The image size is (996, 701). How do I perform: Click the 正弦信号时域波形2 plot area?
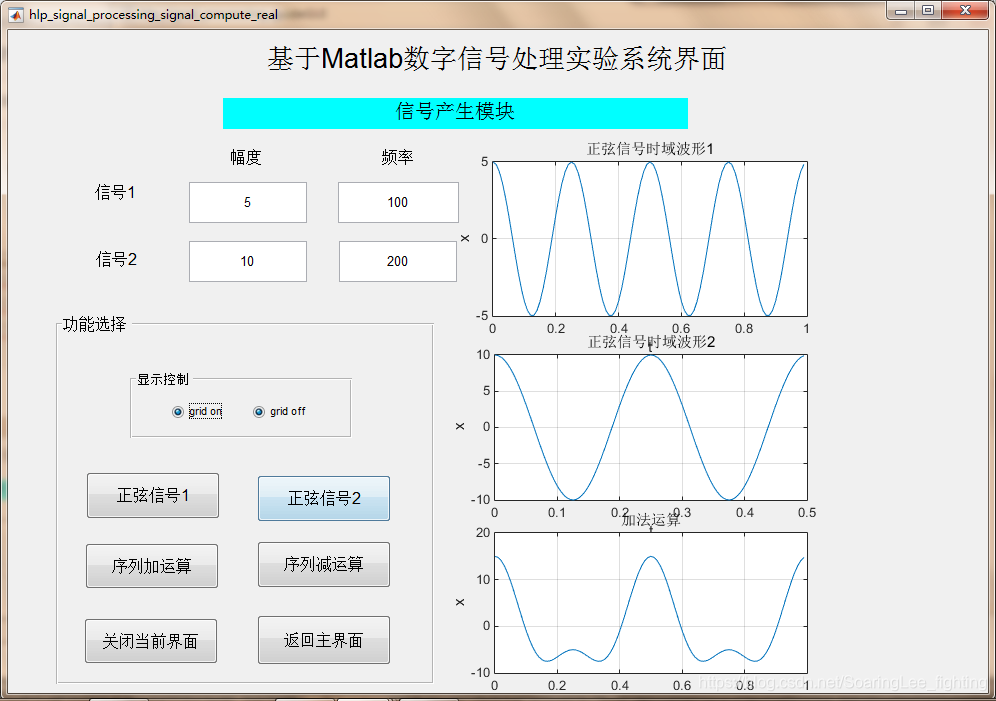click(651, 427)
